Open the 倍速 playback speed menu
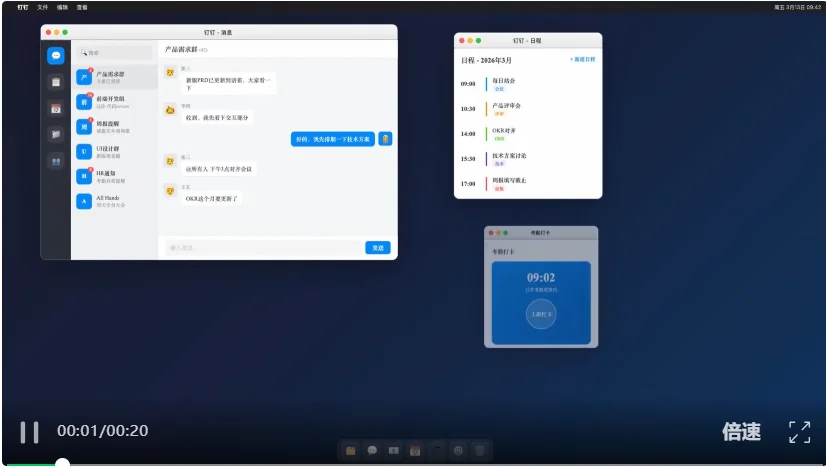Viewport: 826px width, 468px height. [741, 432]
